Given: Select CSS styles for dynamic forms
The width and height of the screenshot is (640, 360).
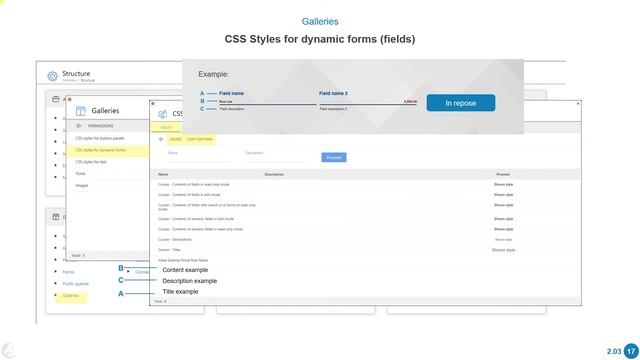Looking at the screenshot, I should (101, 150).
